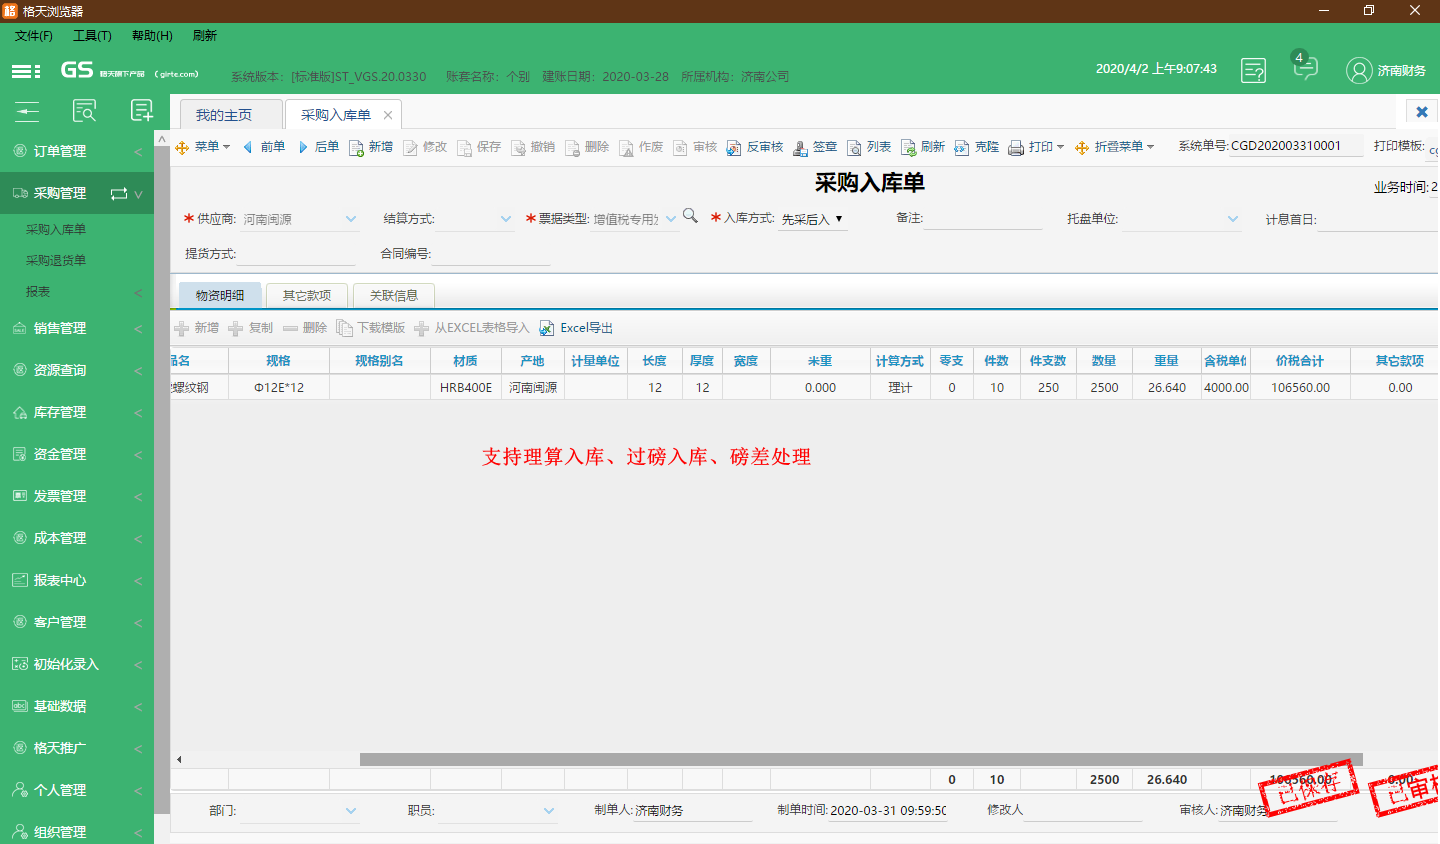The width and height of the screenshot is (1440, 844).
Task: Expand 库存管理 in the sidebar
Action: click(x=77, y=412)
